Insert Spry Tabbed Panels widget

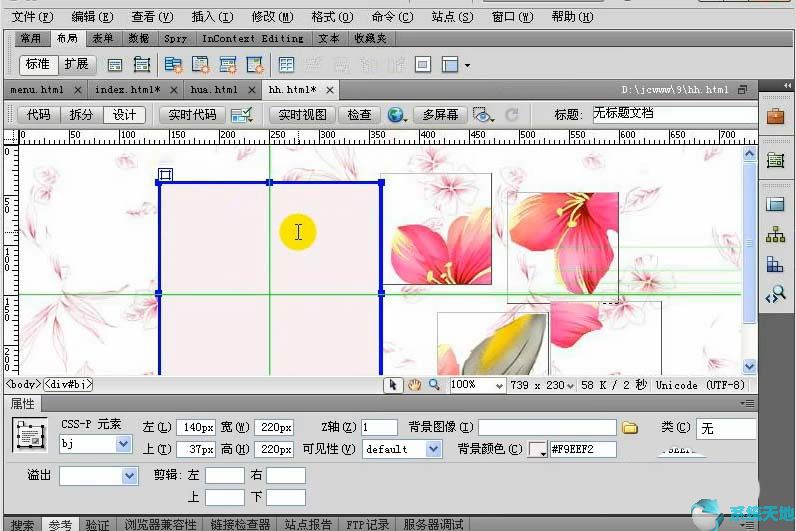click(201, 64)
